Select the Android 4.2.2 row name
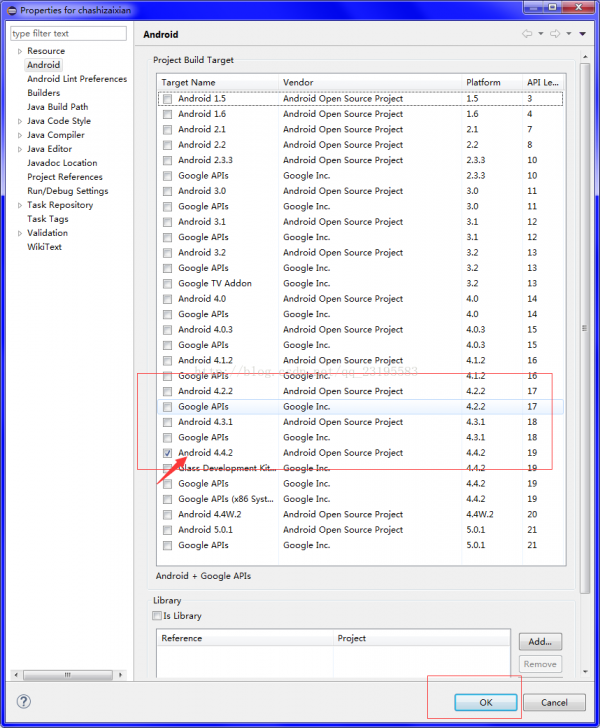This screenshot has height=728, width=600. click(x=205, y=391)
